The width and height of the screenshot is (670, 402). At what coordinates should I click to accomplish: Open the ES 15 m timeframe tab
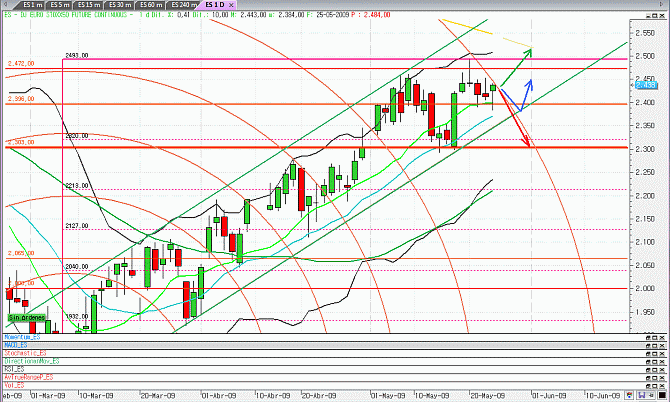(x=88, y=5)
